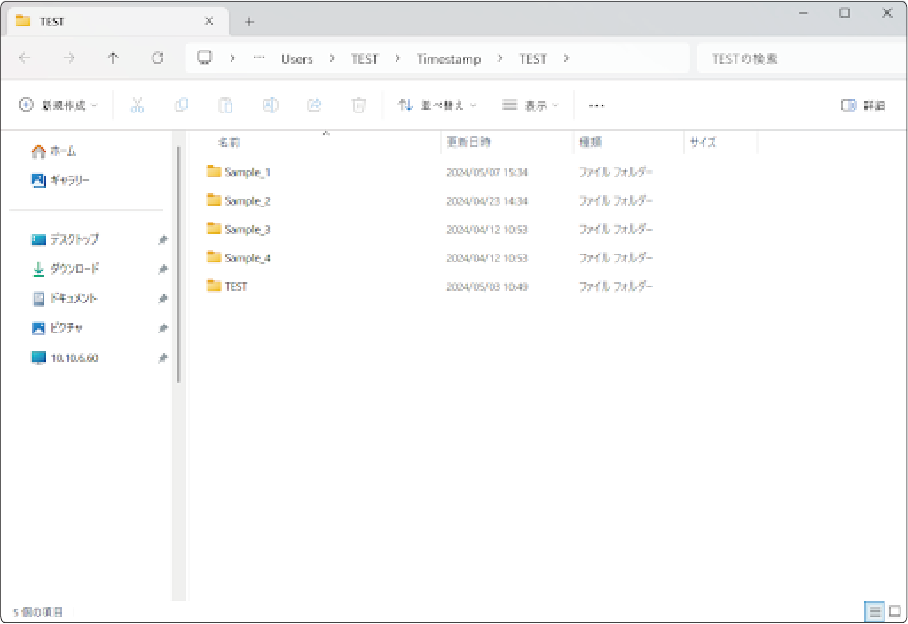Open the New (新規作成) dropdown

click(59, 105)
